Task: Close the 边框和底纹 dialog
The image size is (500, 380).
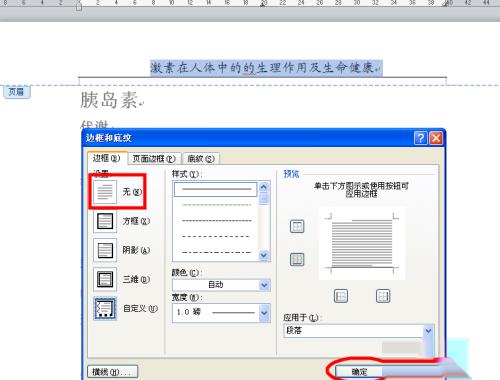Action: [x=436, y=138]
